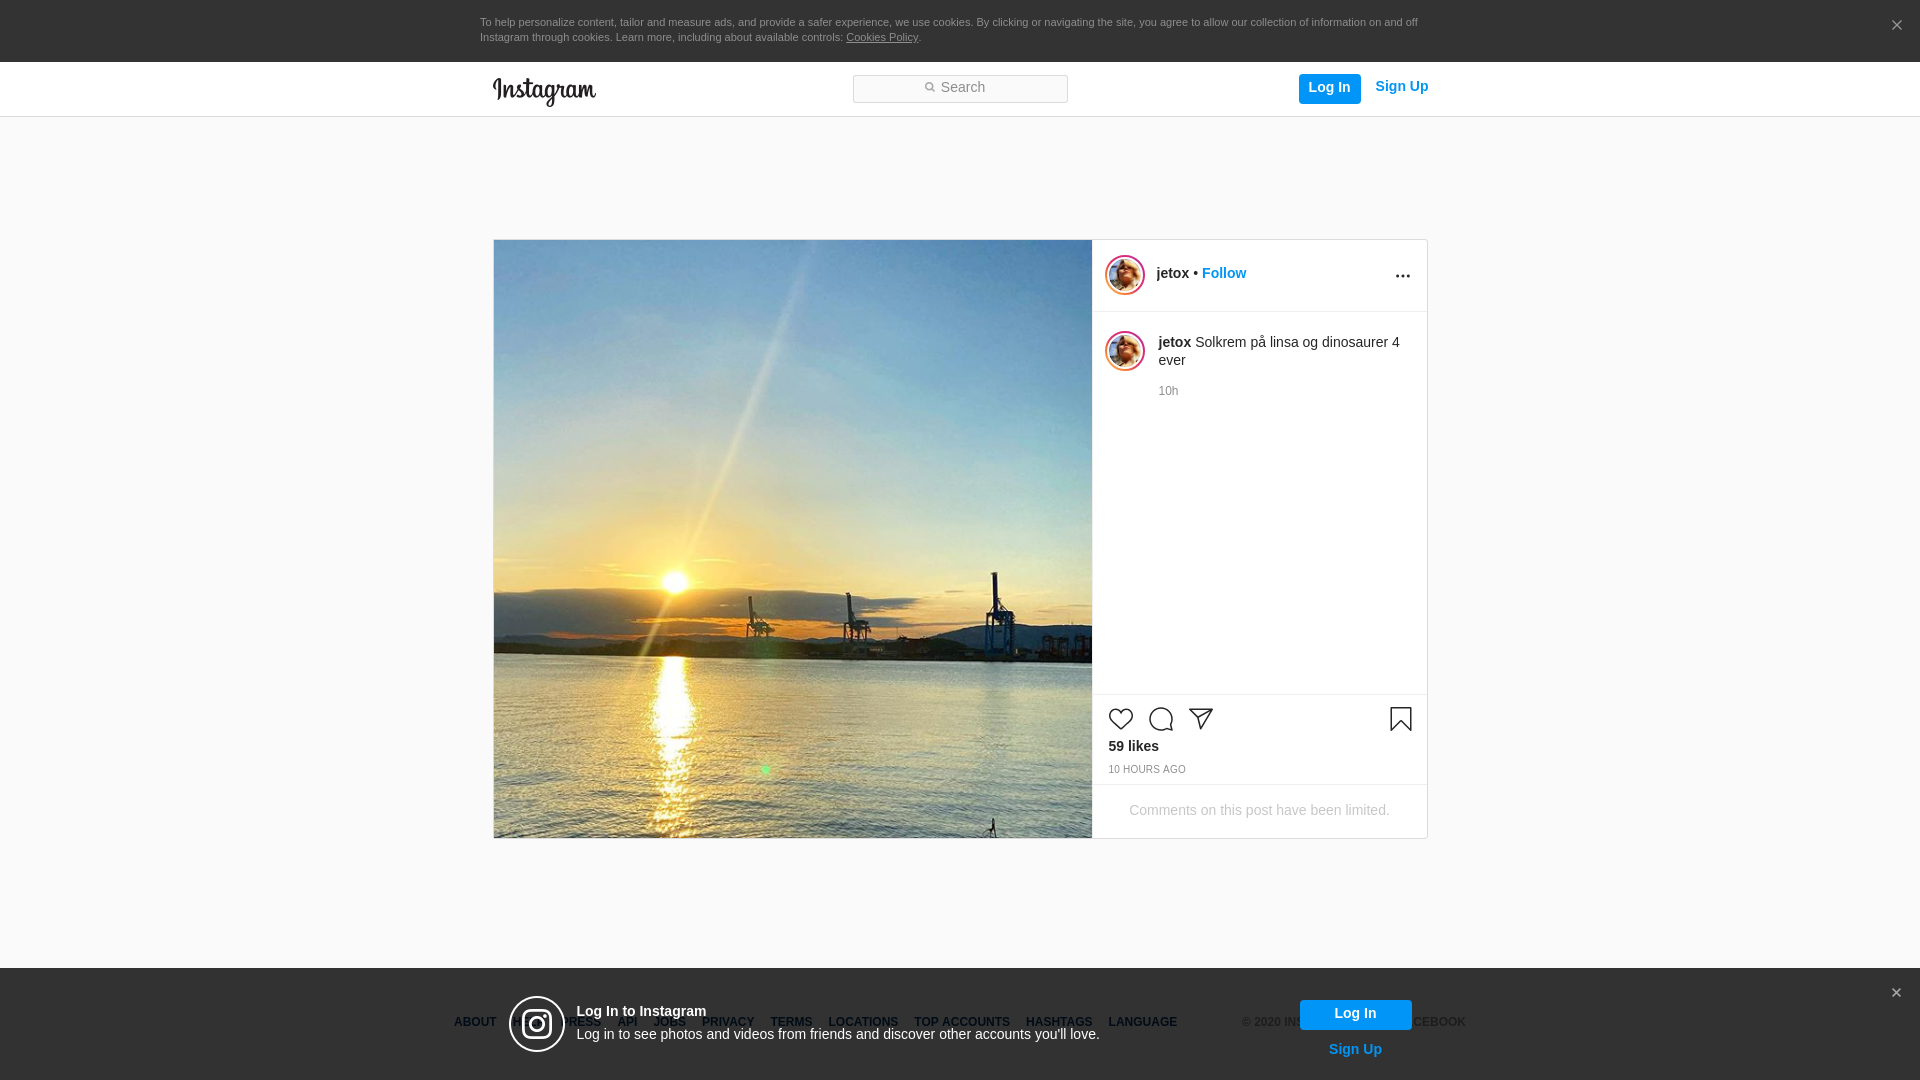Click jetox username in the caption
This screenshot has height=1080, width=1920.
(1175, 342)
